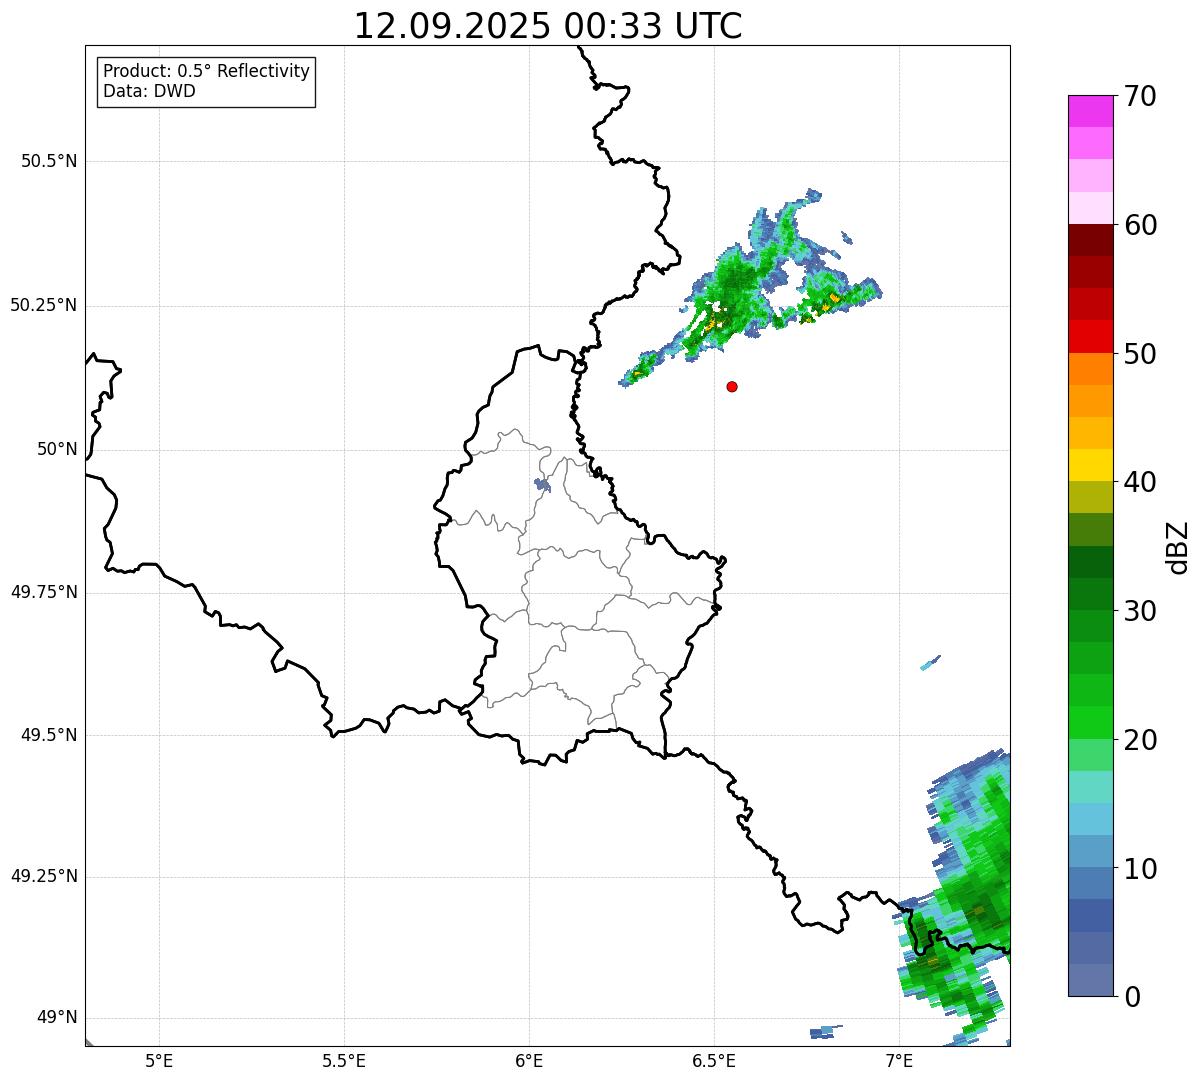Click the '49.75°N' latitude label
1202x1081 pixels.
click(x=44, y=592)
